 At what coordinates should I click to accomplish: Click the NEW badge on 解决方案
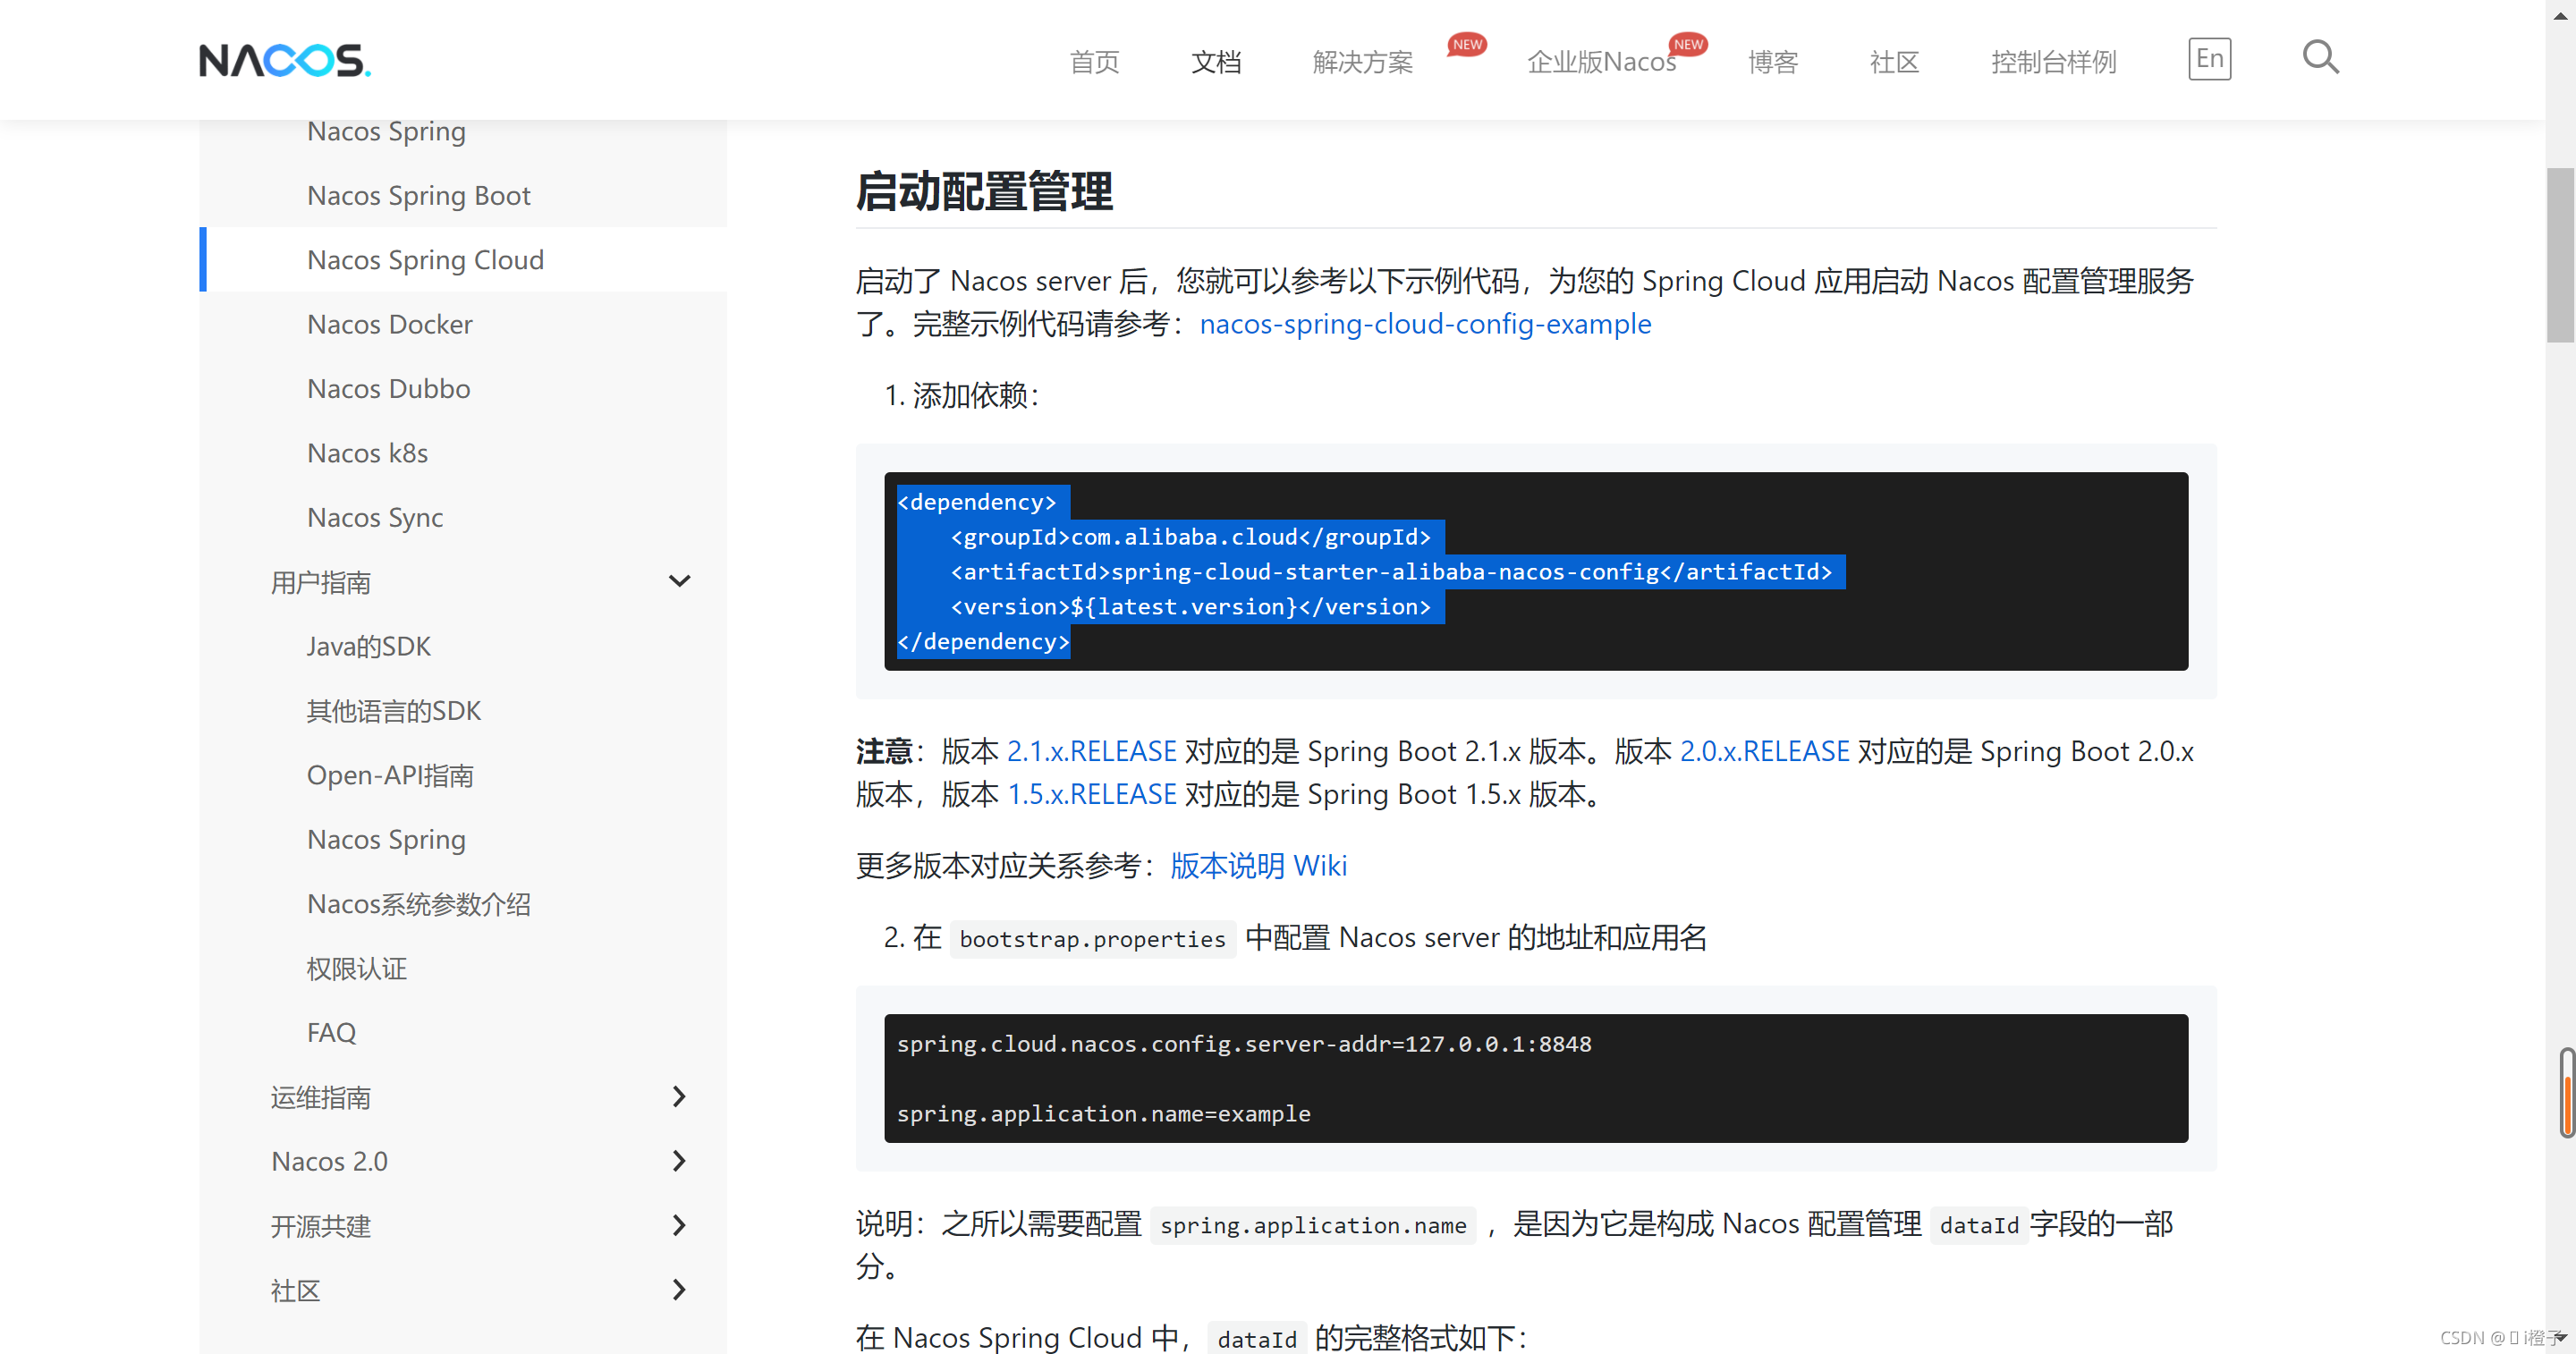point(1465,43)
